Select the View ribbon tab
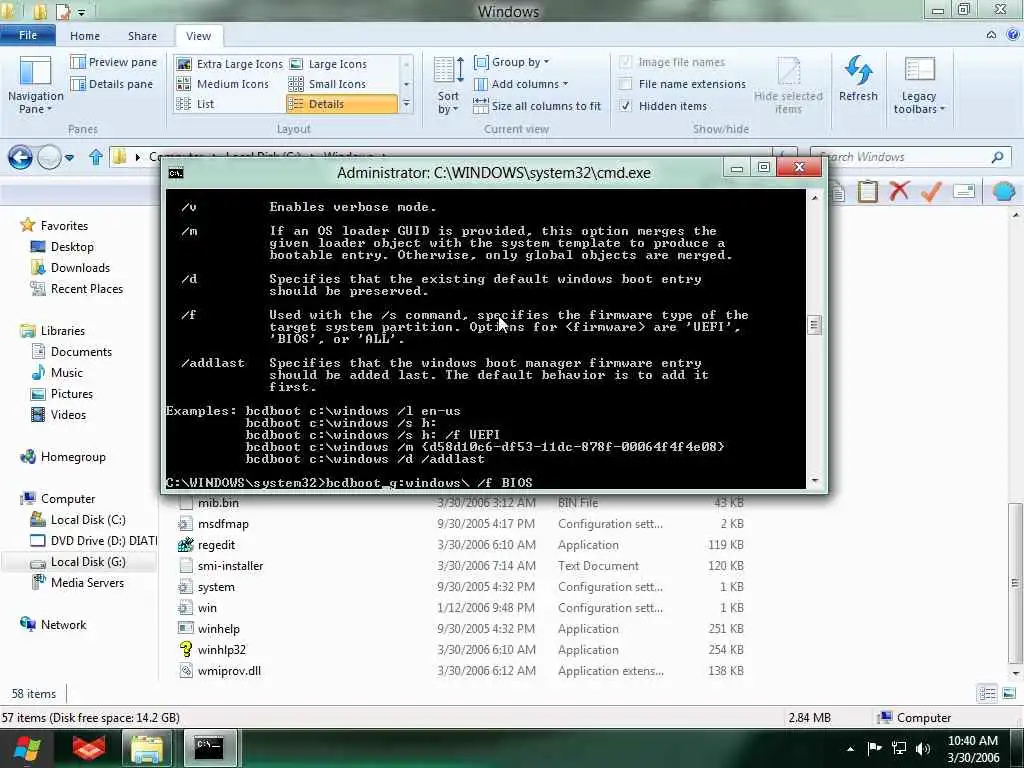This screenshot has width=1024, height=768. tap(199, 36)
